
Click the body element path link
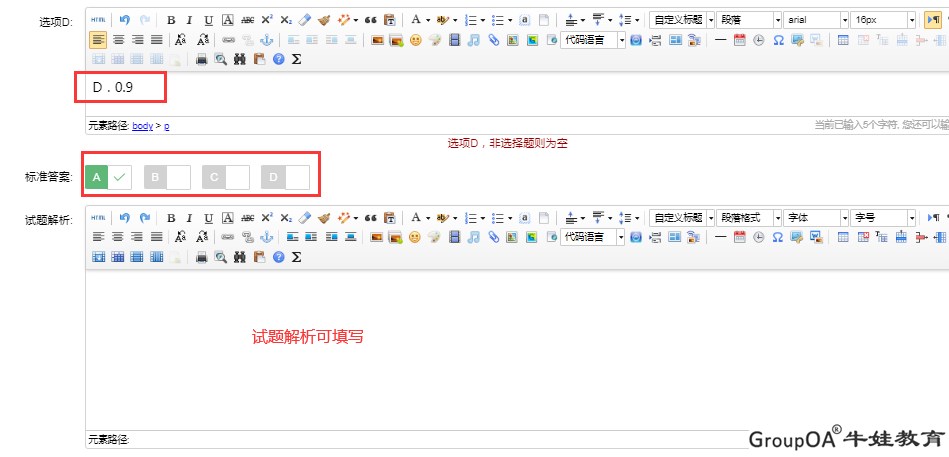143,126
